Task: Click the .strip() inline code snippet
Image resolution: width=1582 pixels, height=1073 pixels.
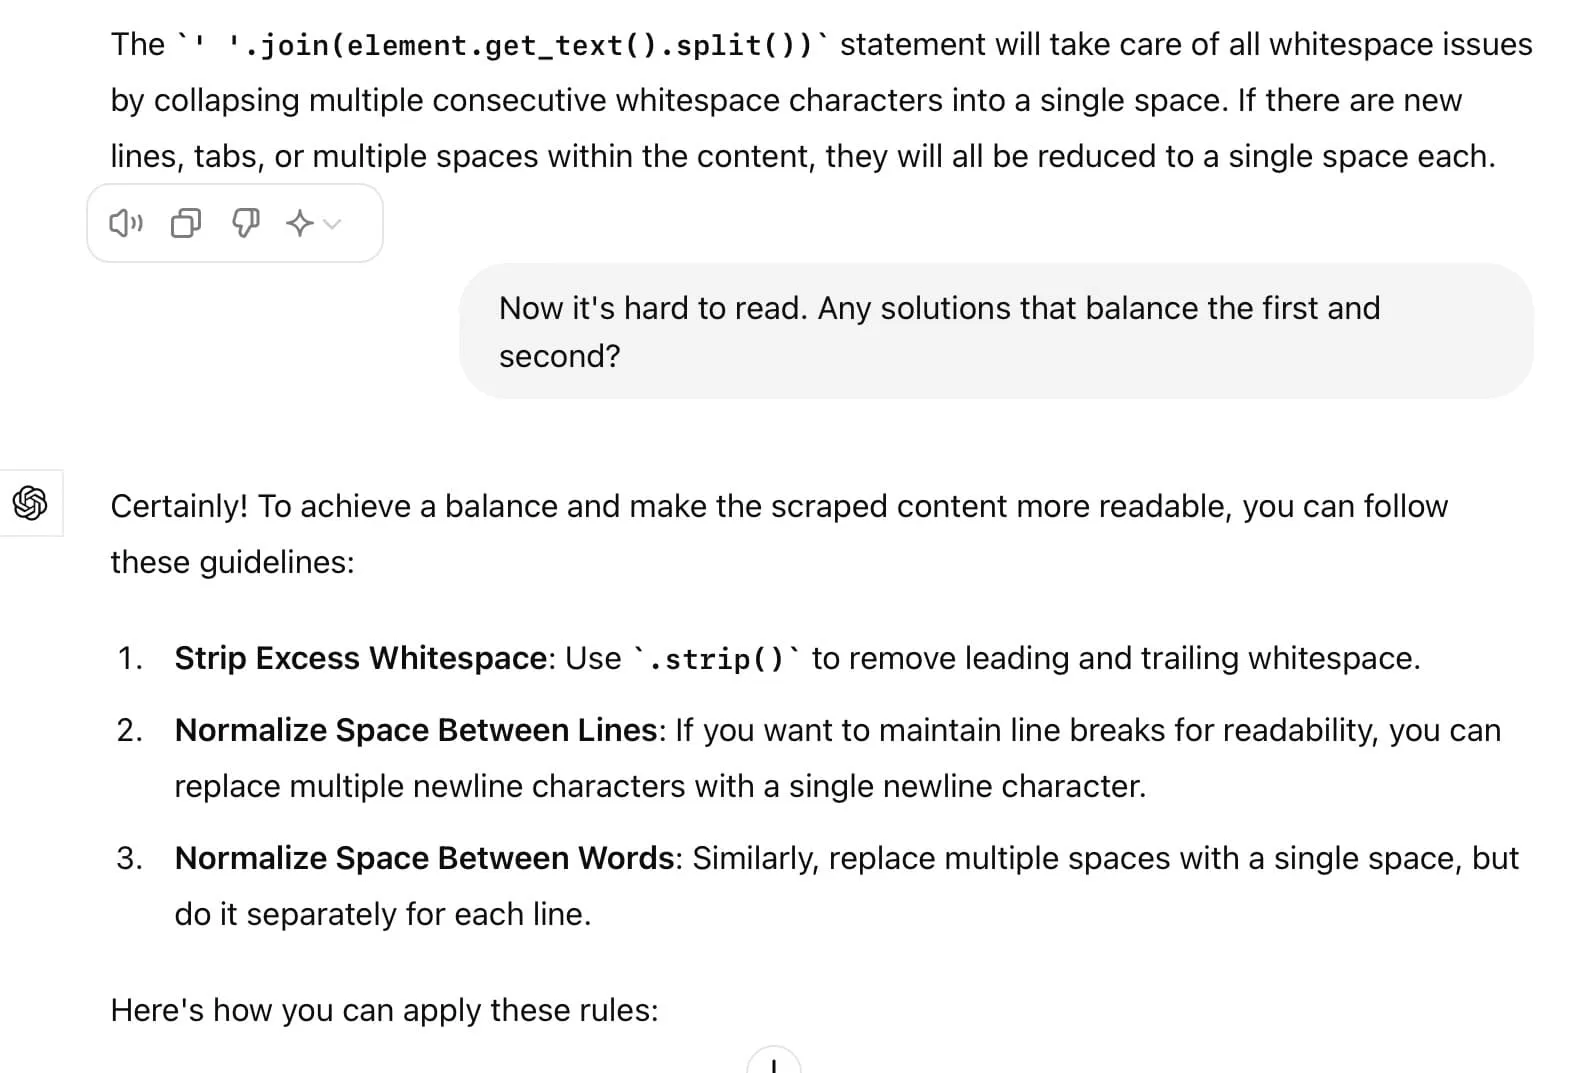Action: pyautogui.click(x=716, y=659)
